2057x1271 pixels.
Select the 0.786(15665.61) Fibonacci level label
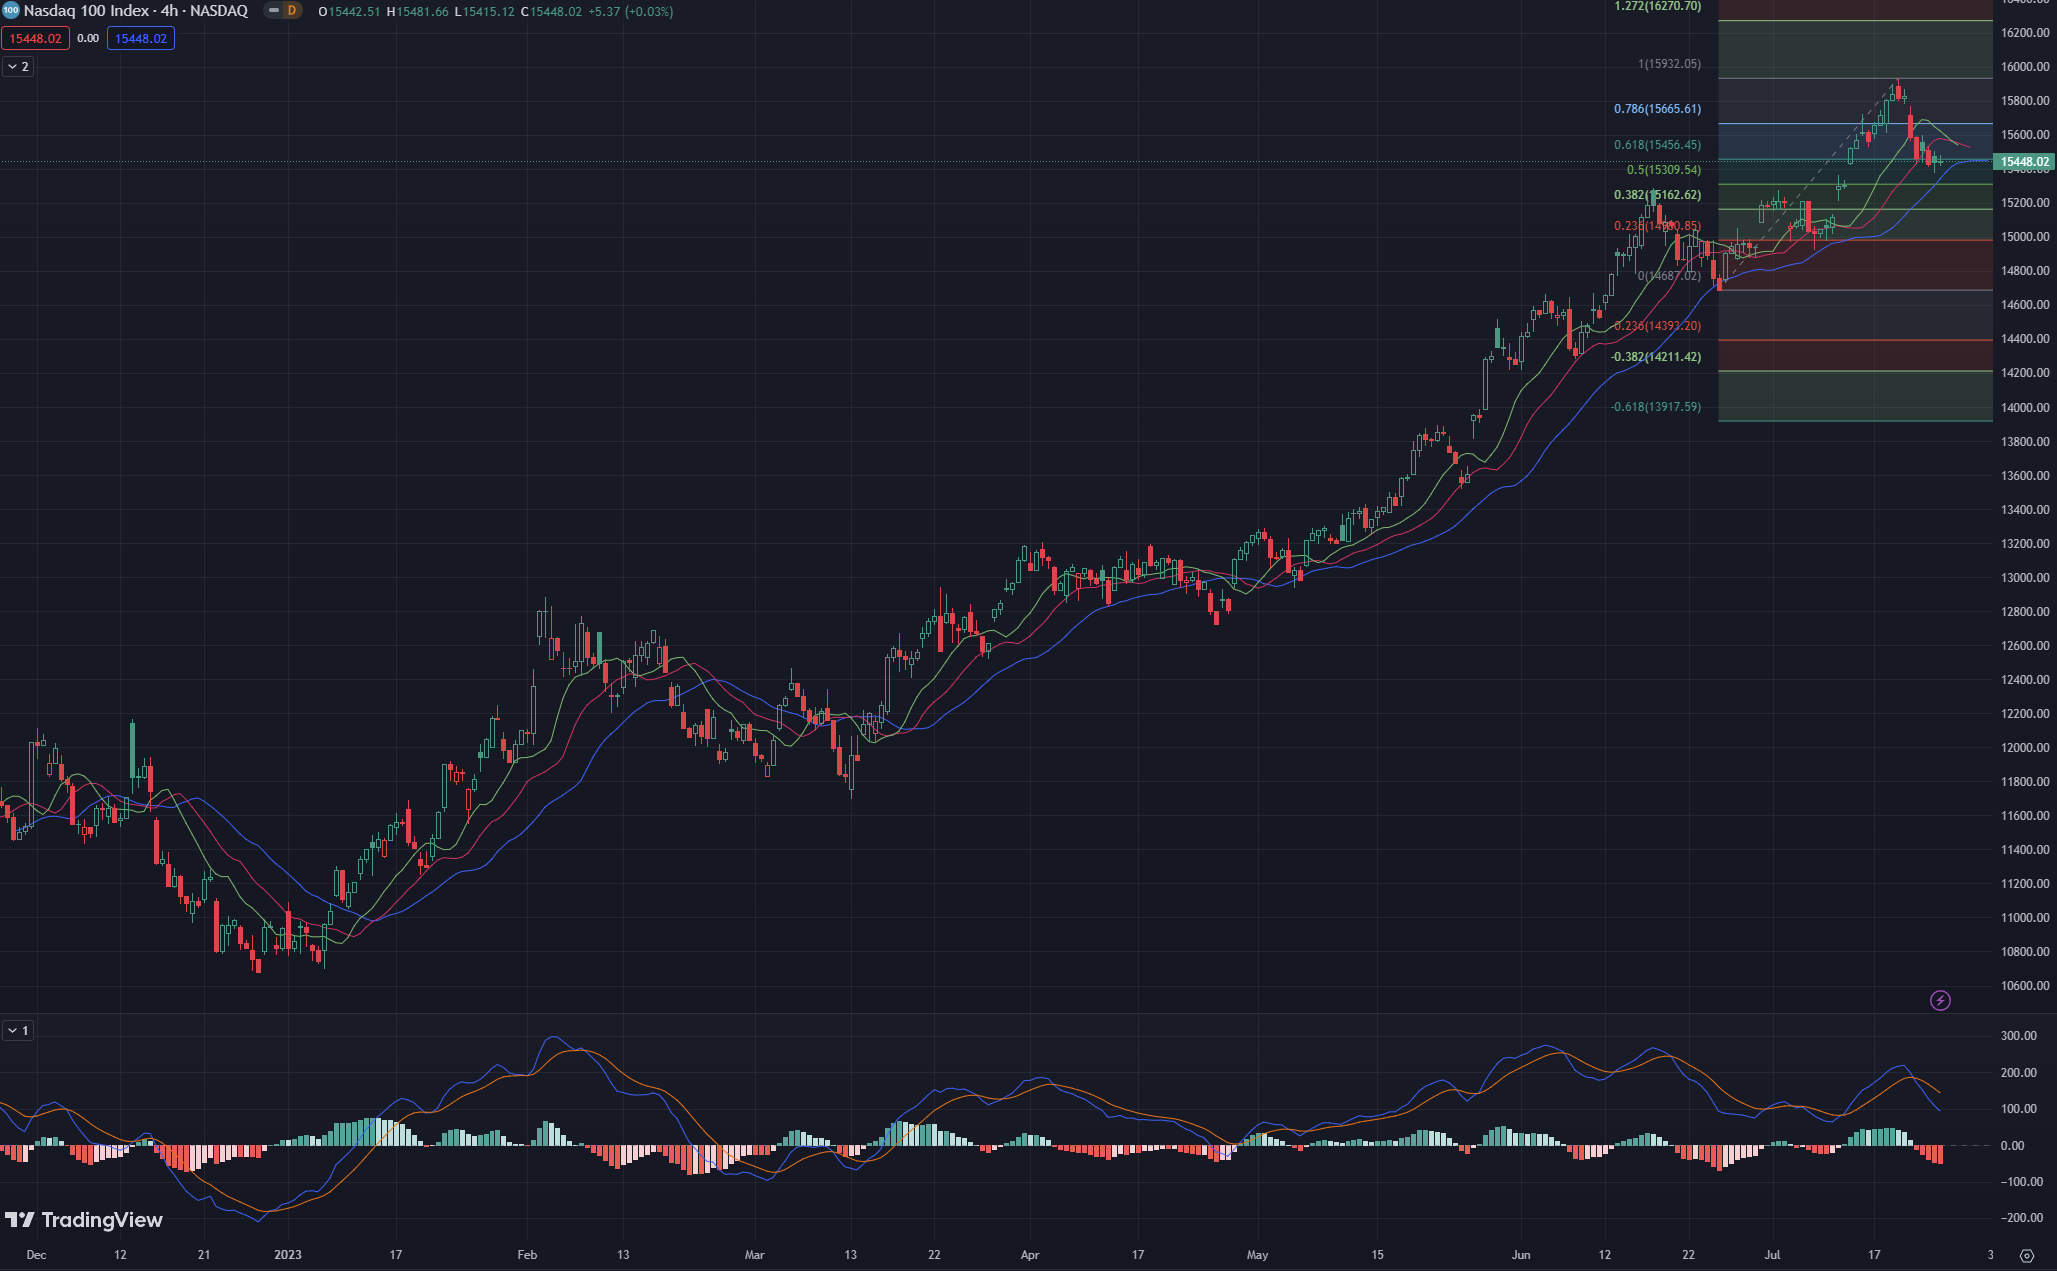pyautogui.click(x=1657, y=109)
